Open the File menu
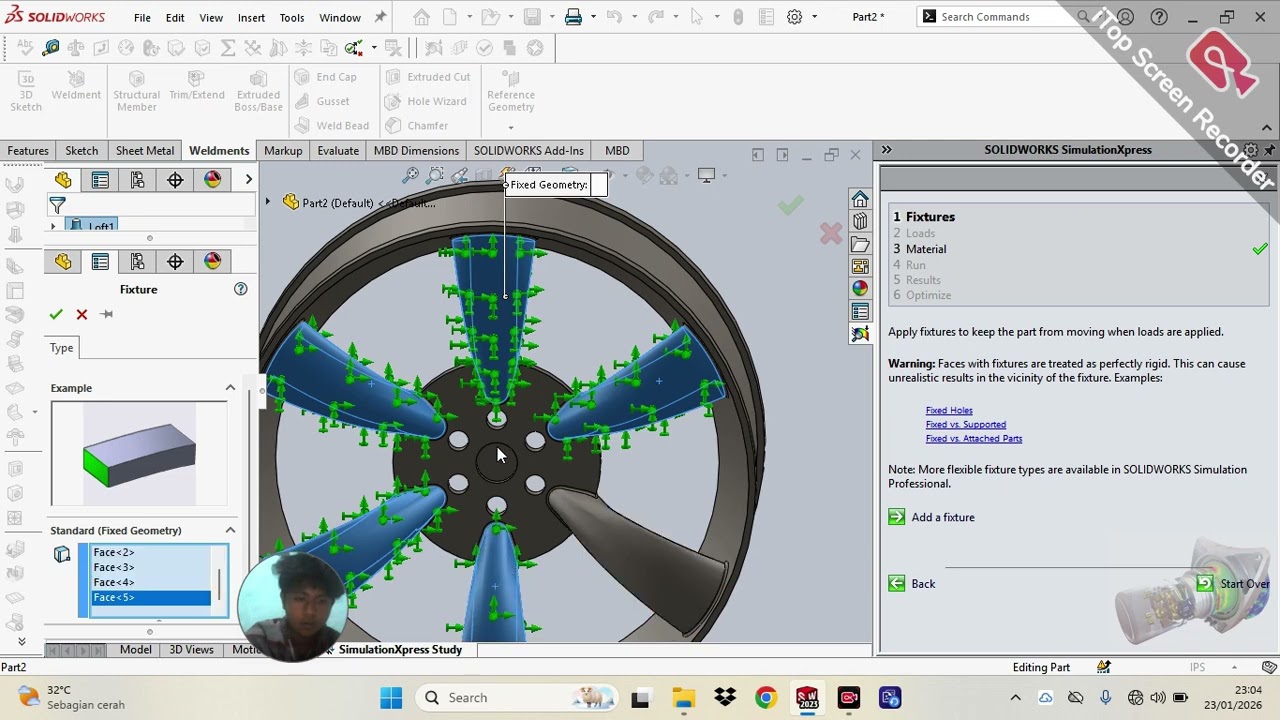Screen dimensions: 1280x720 142,17
